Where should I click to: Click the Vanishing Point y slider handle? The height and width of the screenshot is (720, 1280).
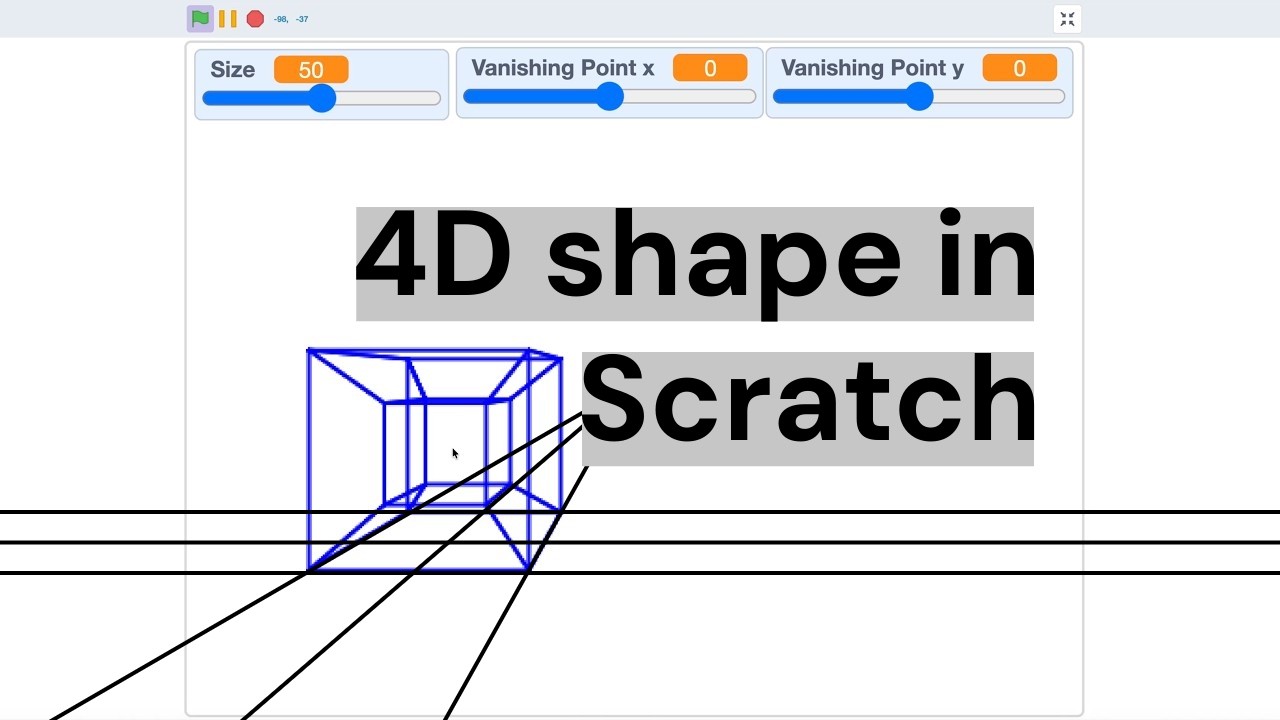point(919,97)
